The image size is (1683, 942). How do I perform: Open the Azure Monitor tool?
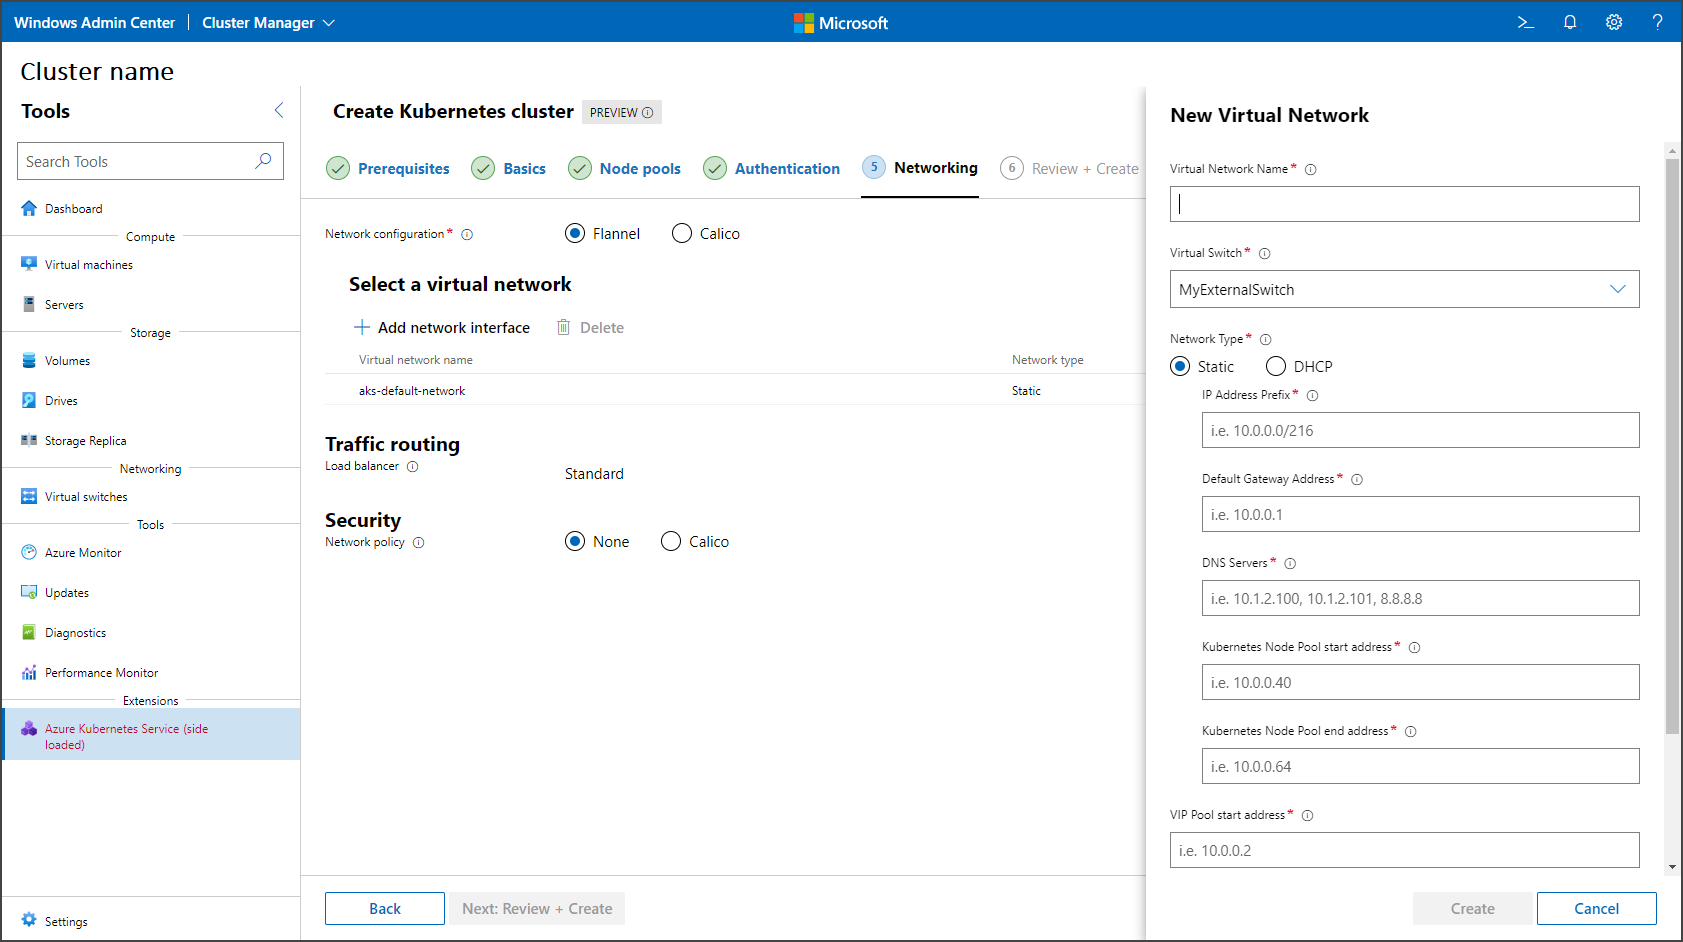(82, 552)
